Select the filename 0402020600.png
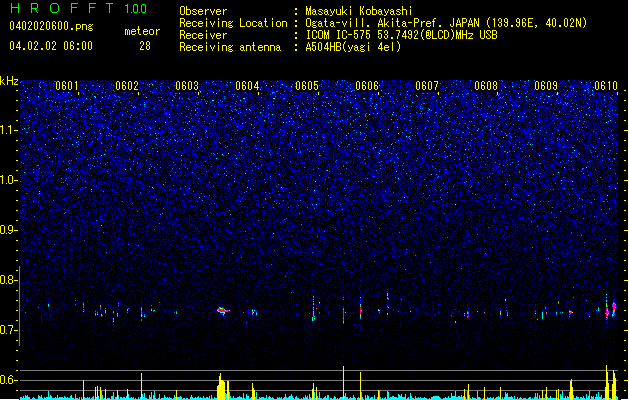The height and width of the screenshot is (400, 629). [x=51, y=26]
